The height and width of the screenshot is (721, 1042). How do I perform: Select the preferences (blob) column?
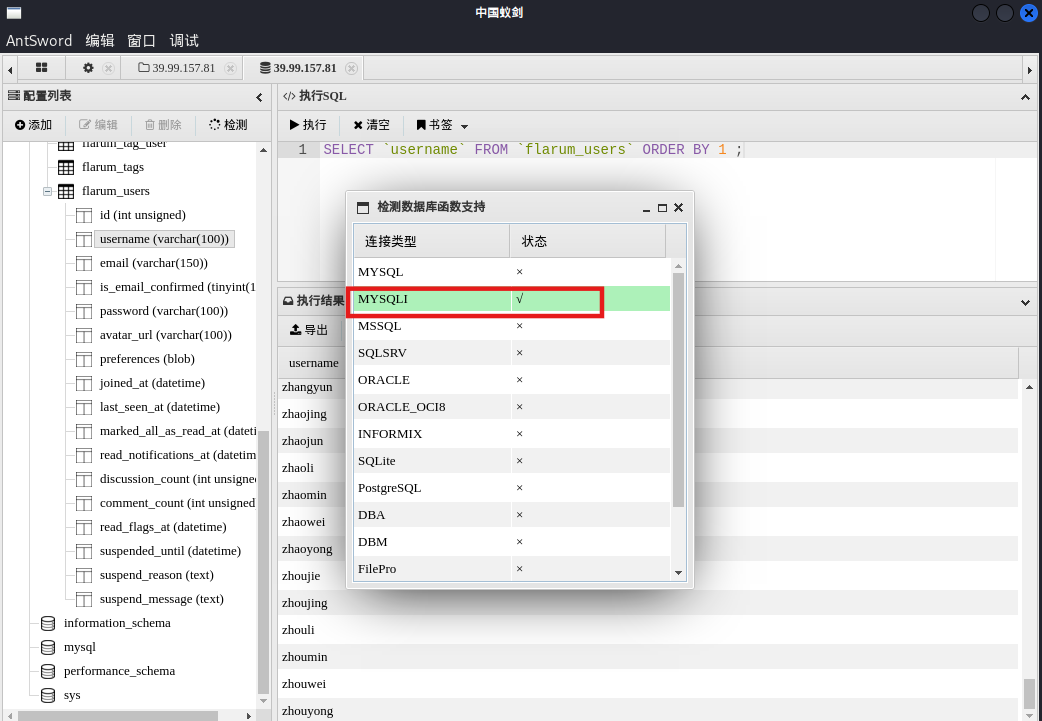[x=147, y=358]
